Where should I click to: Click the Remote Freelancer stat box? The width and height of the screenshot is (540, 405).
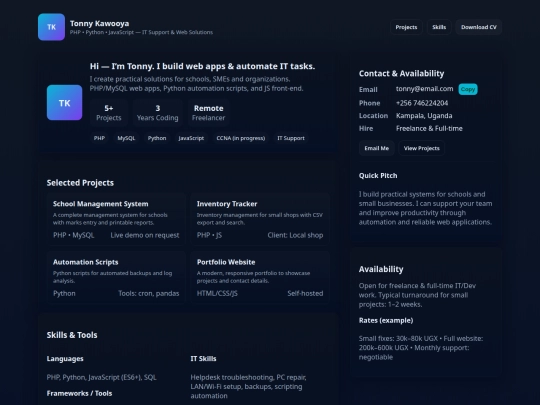pos(208,113)
